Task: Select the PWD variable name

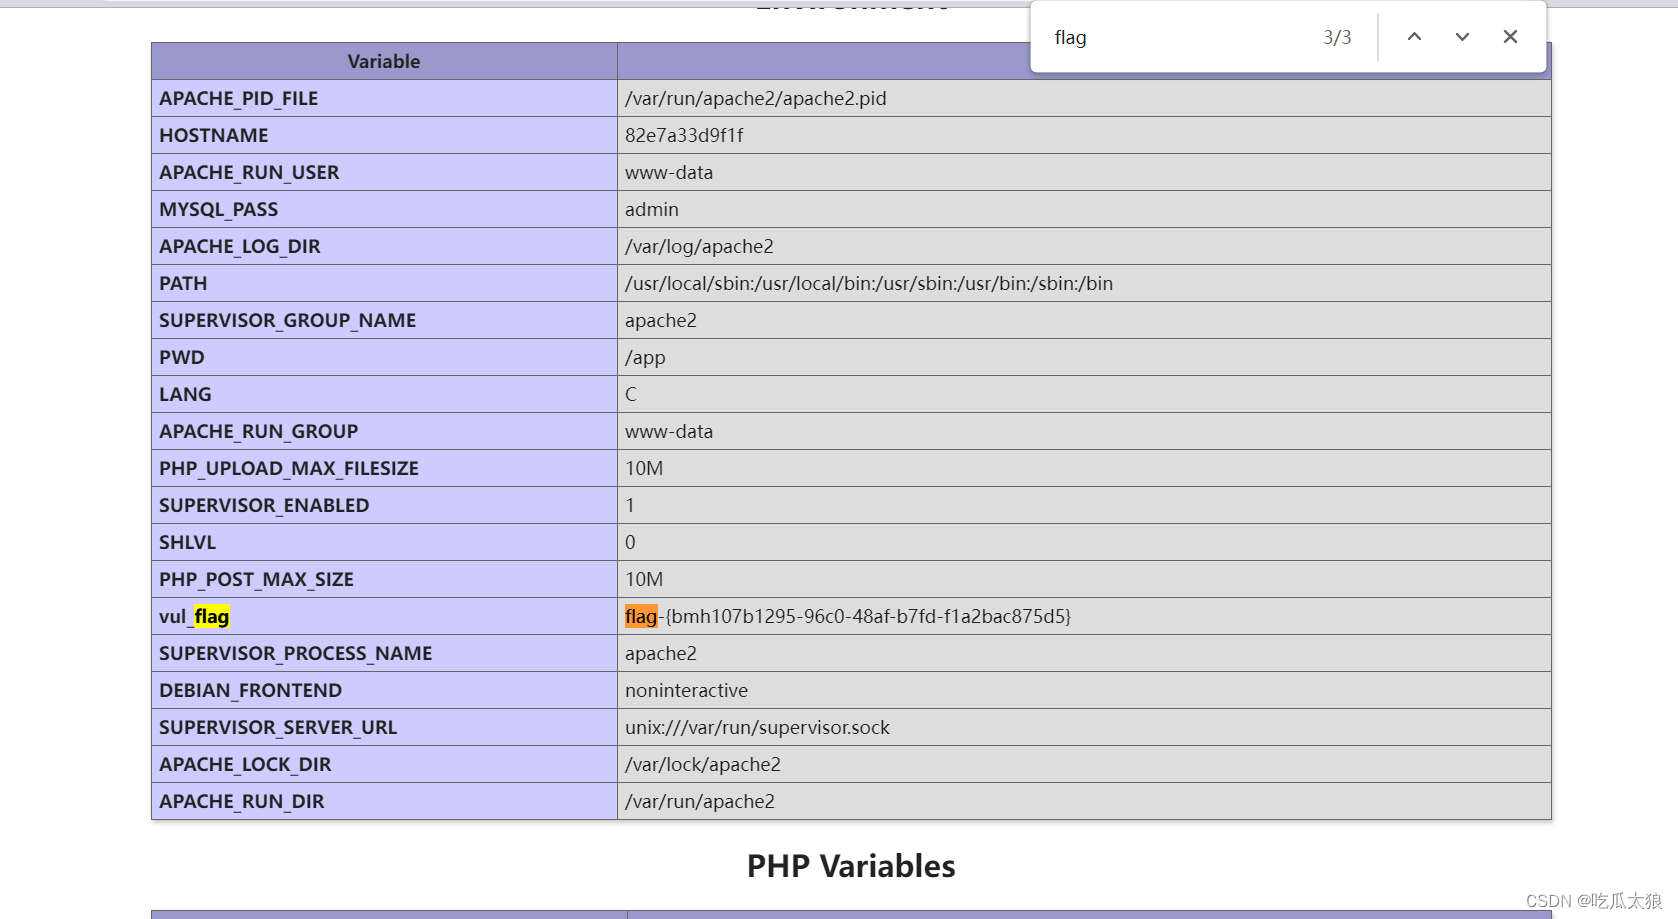Action: 181,357
